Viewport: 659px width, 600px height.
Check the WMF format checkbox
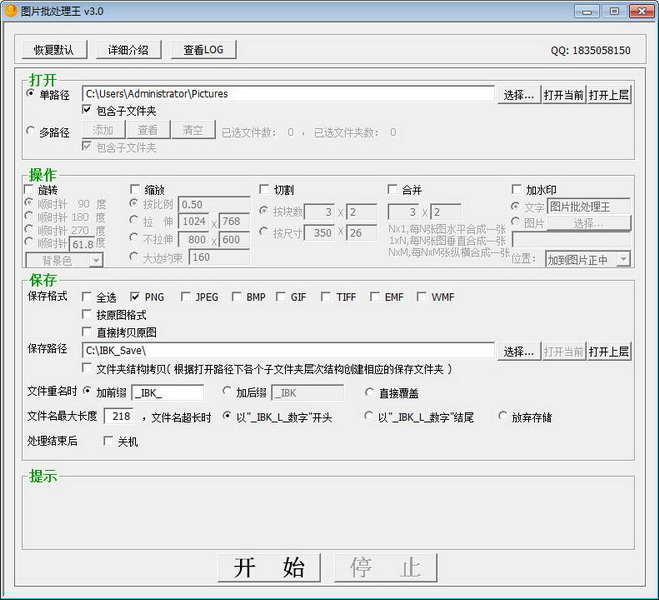[x=421, y=297]
